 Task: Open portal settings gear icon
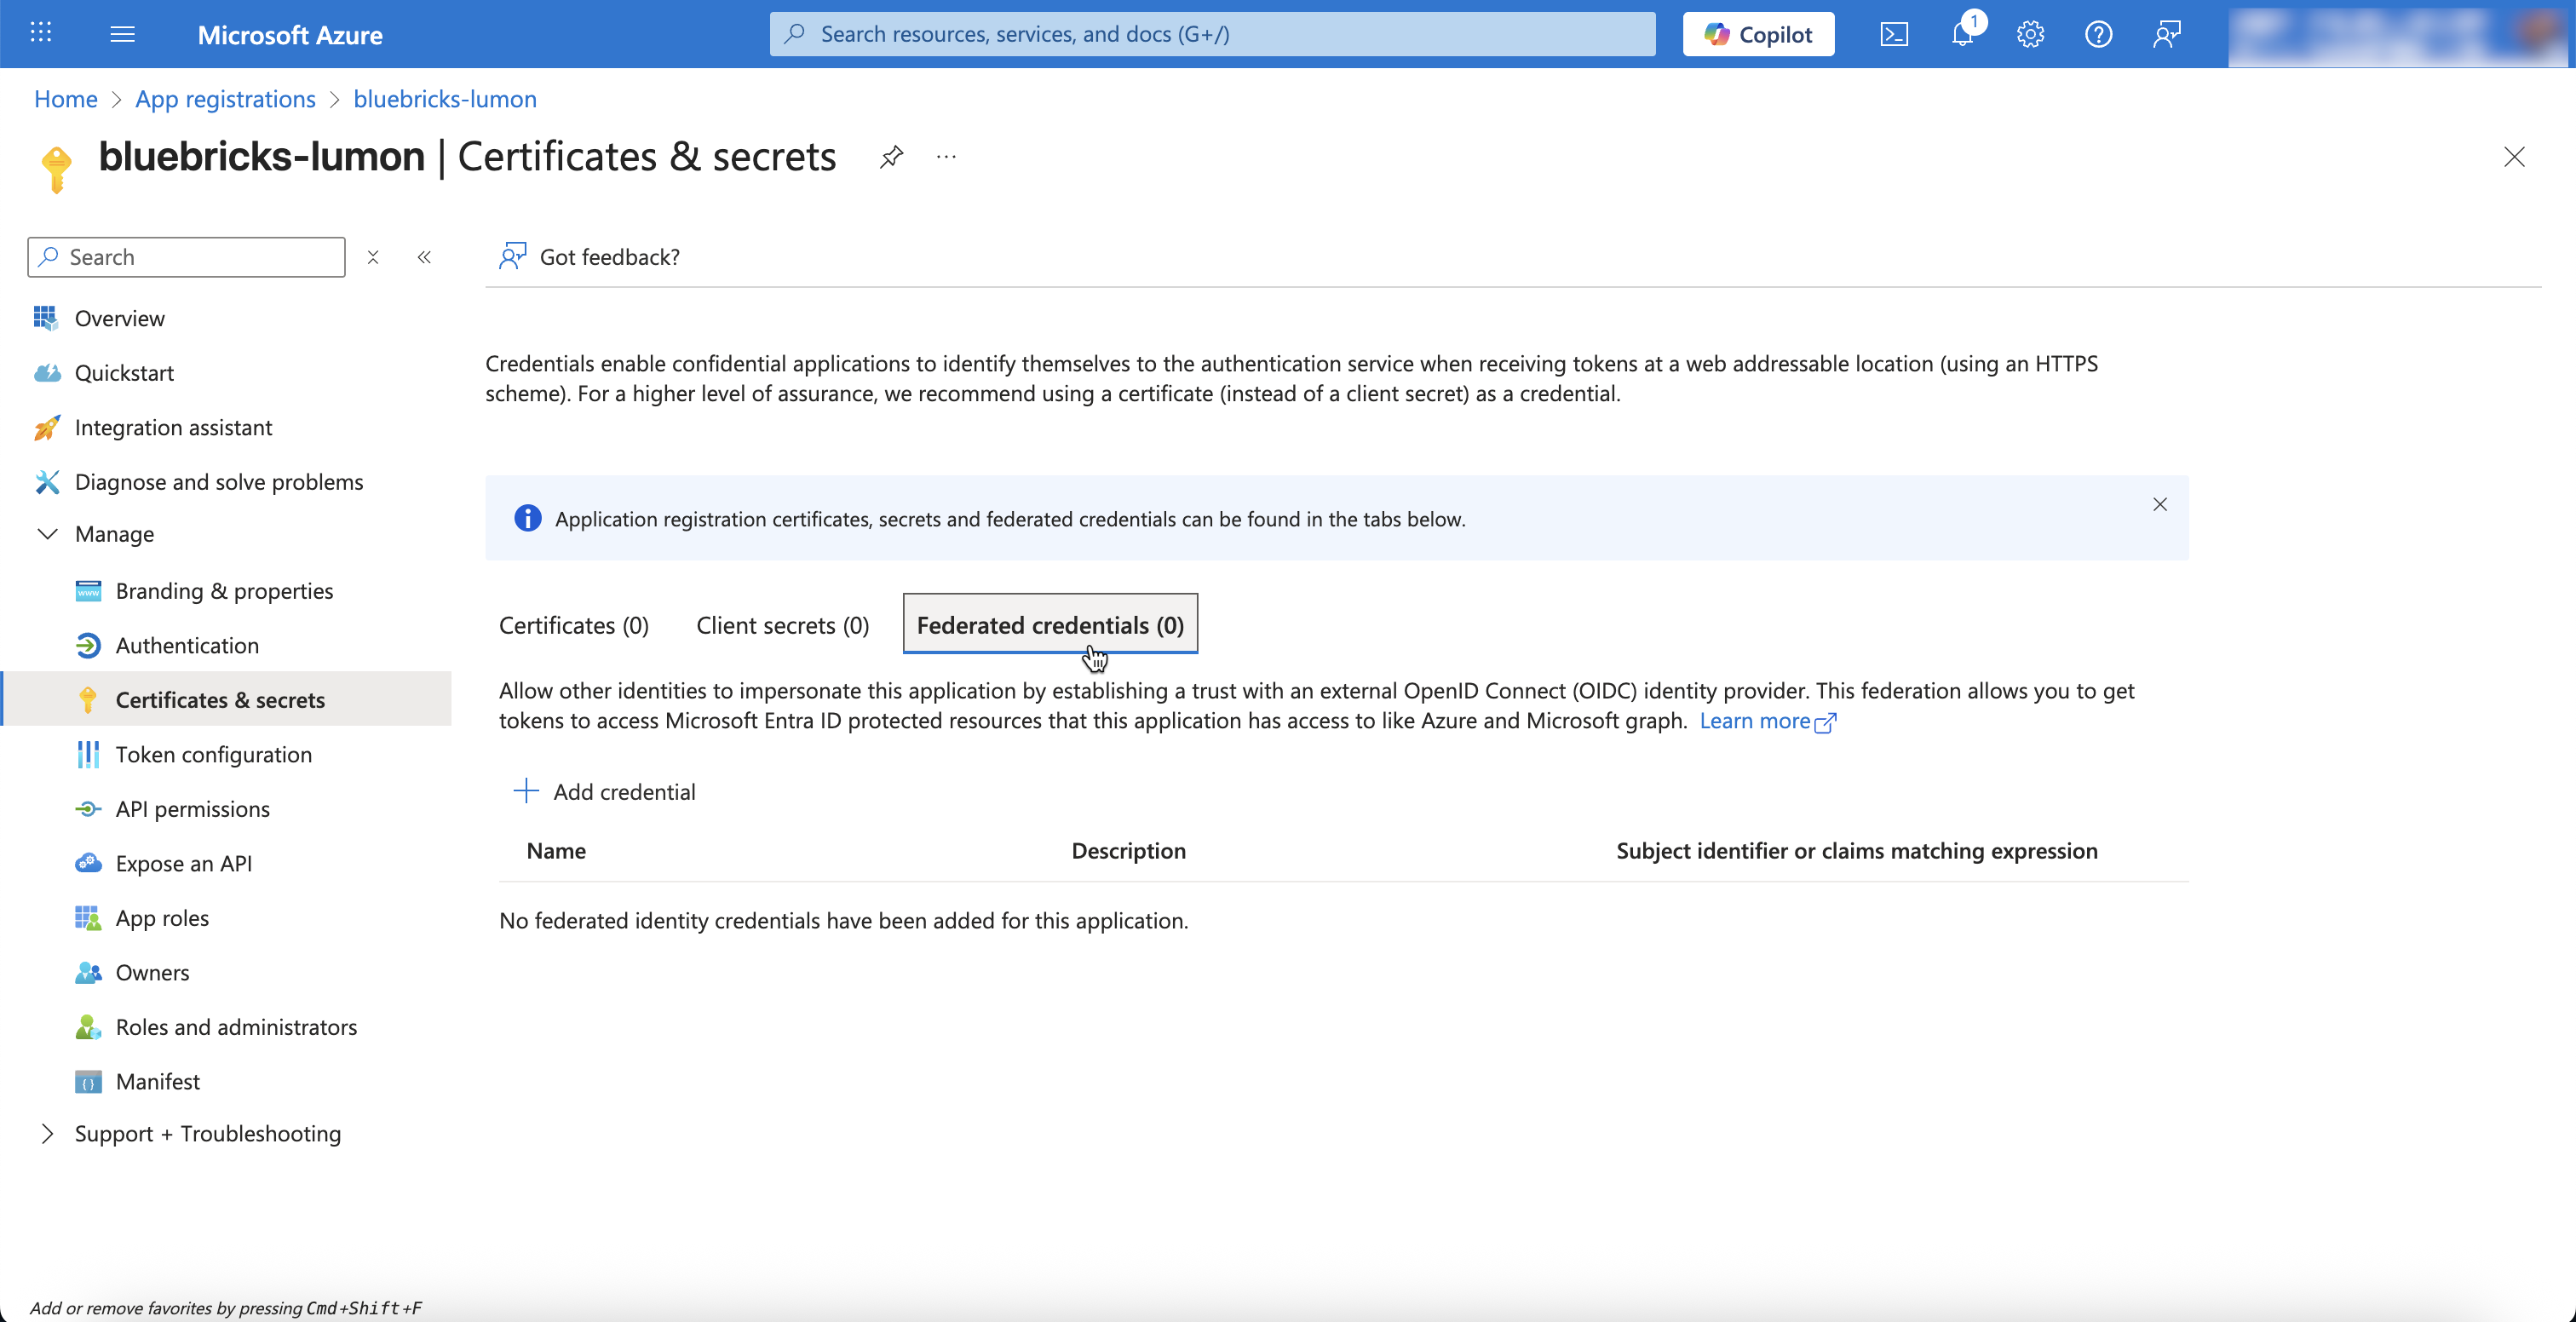coord(2030,35)
